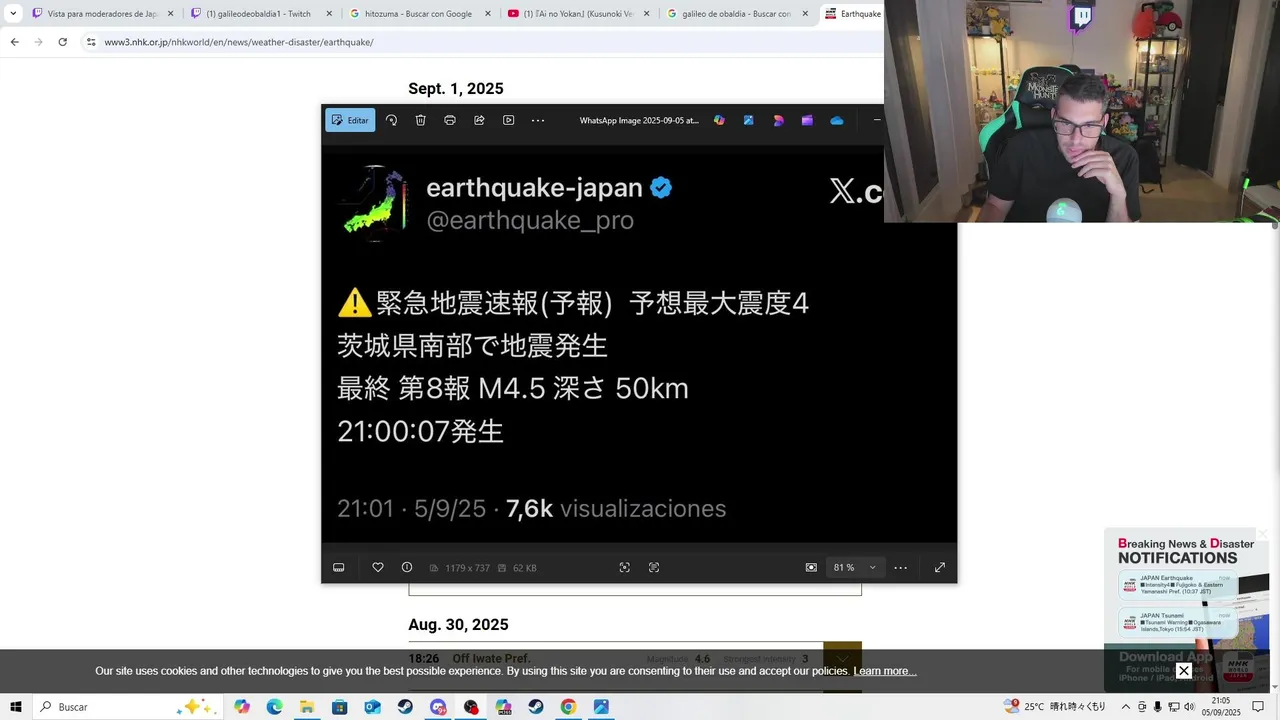This screenshot has width=1280, height=720.
Task: Open Outlook from taskbar
Action: 372,707
